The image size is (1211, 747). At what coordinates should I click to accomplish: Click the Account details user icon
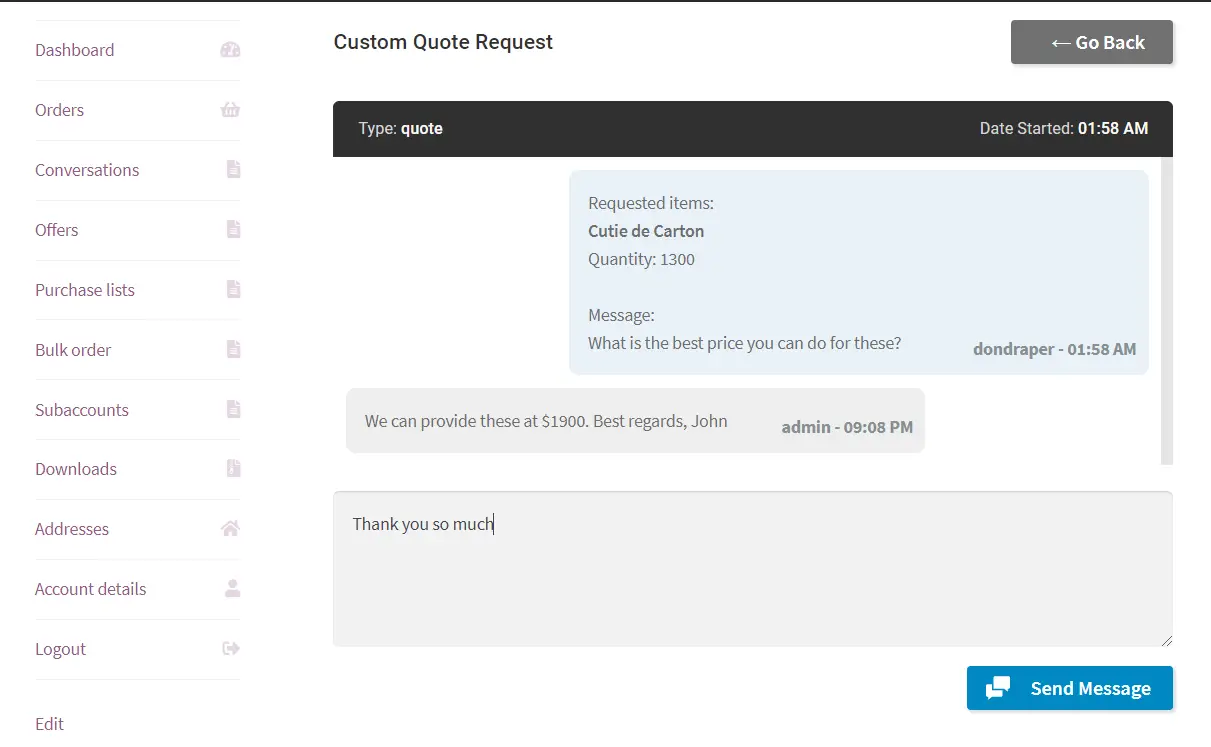tap(233, 589)
